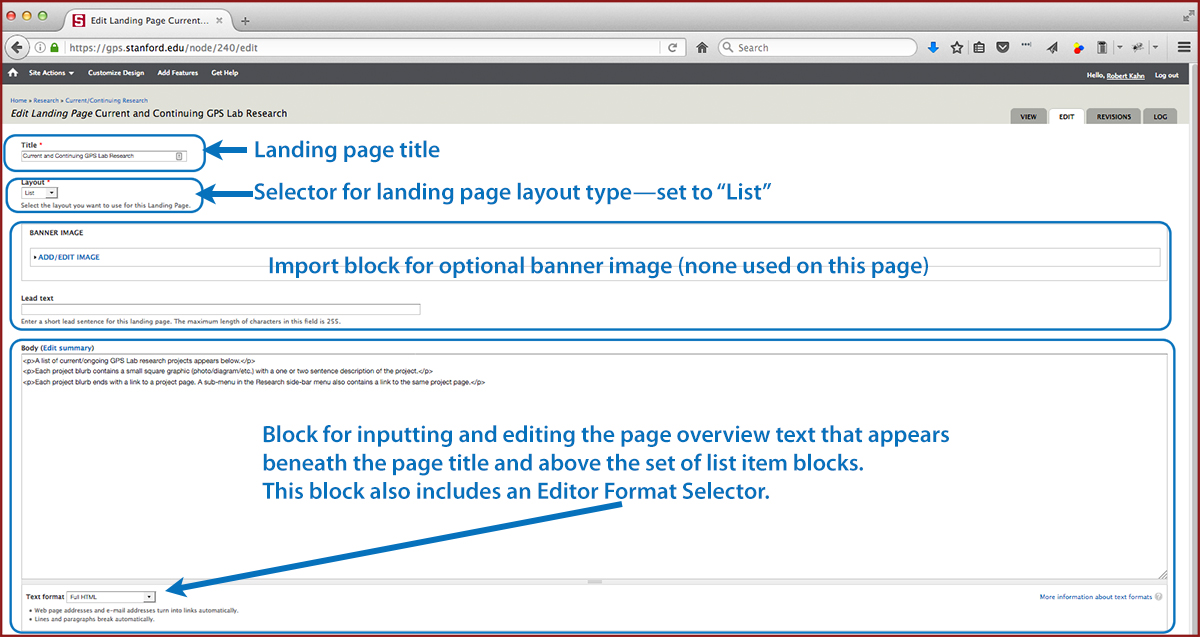The height and width of the screenshot is (637, 1200).
Task: Click into the Lead text input field
Action: tap(220, 309)
